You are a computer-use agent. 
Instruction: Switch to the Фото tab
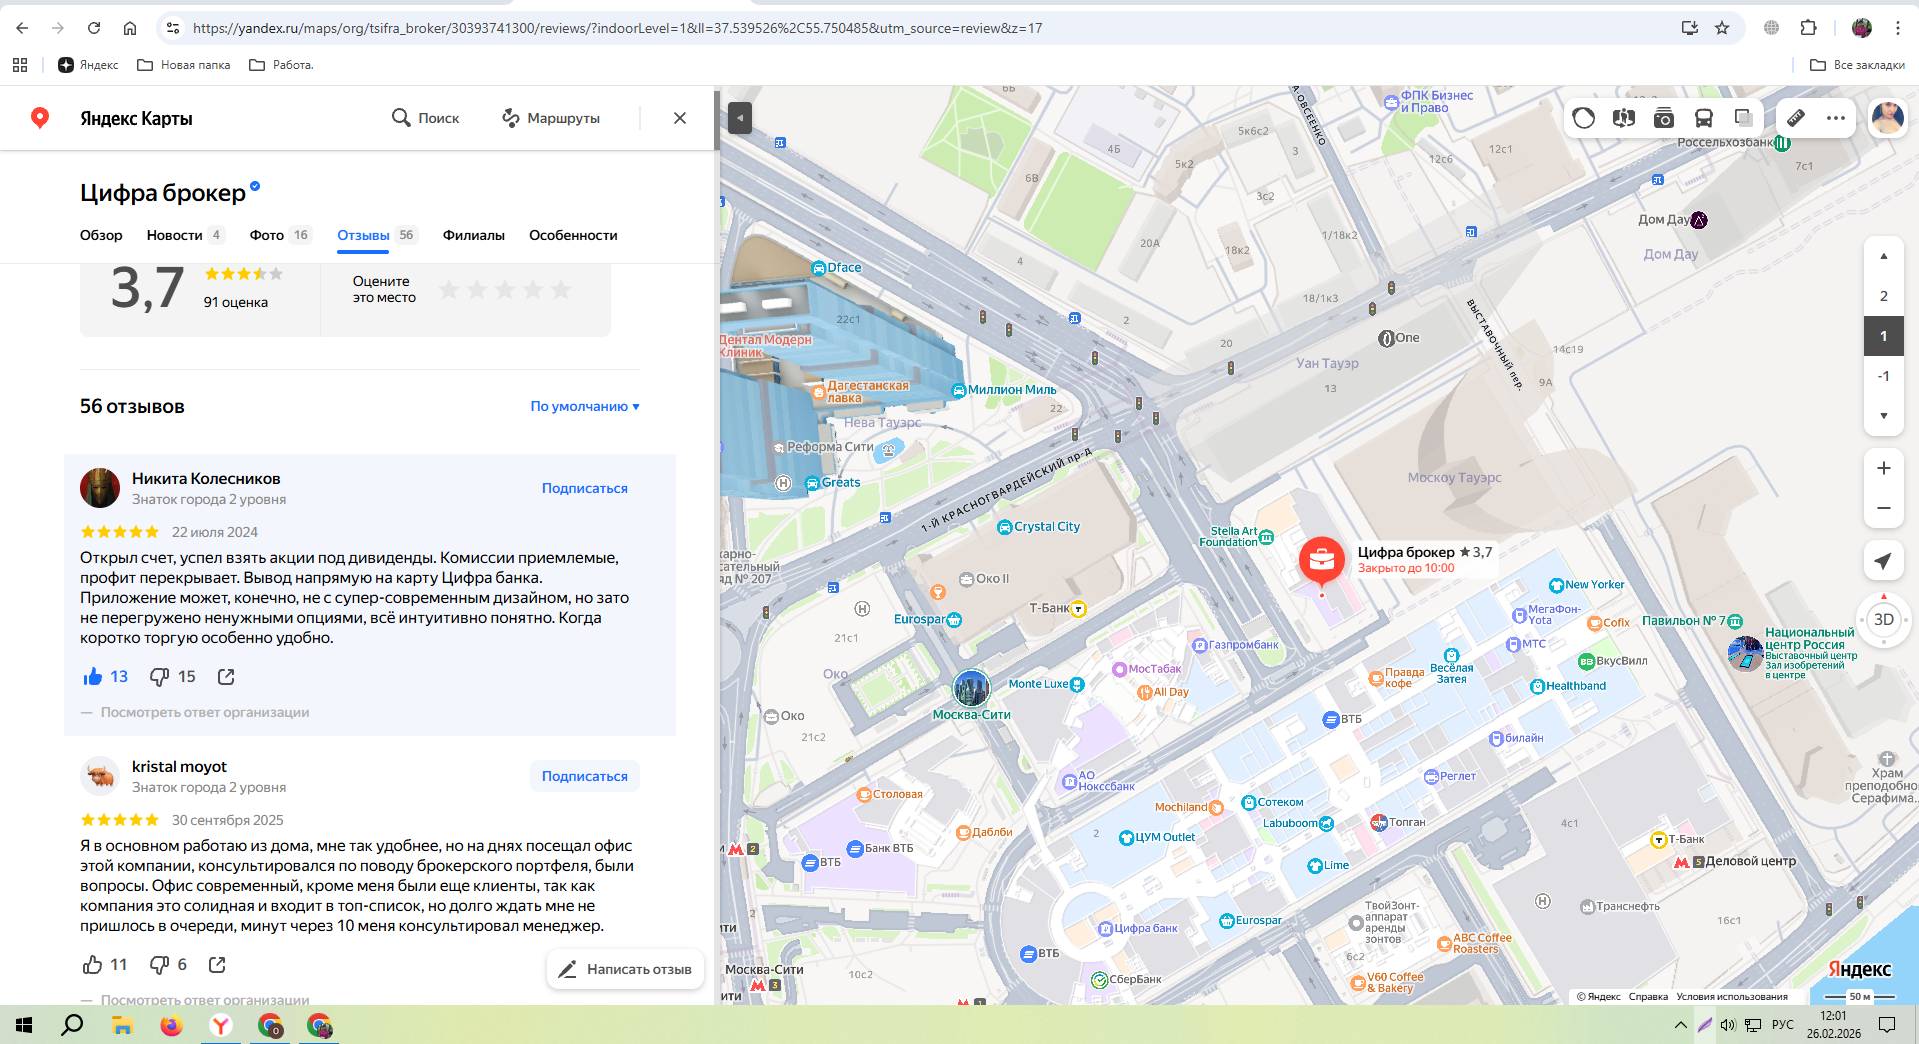pyautogui.click(x=267, y=235)
